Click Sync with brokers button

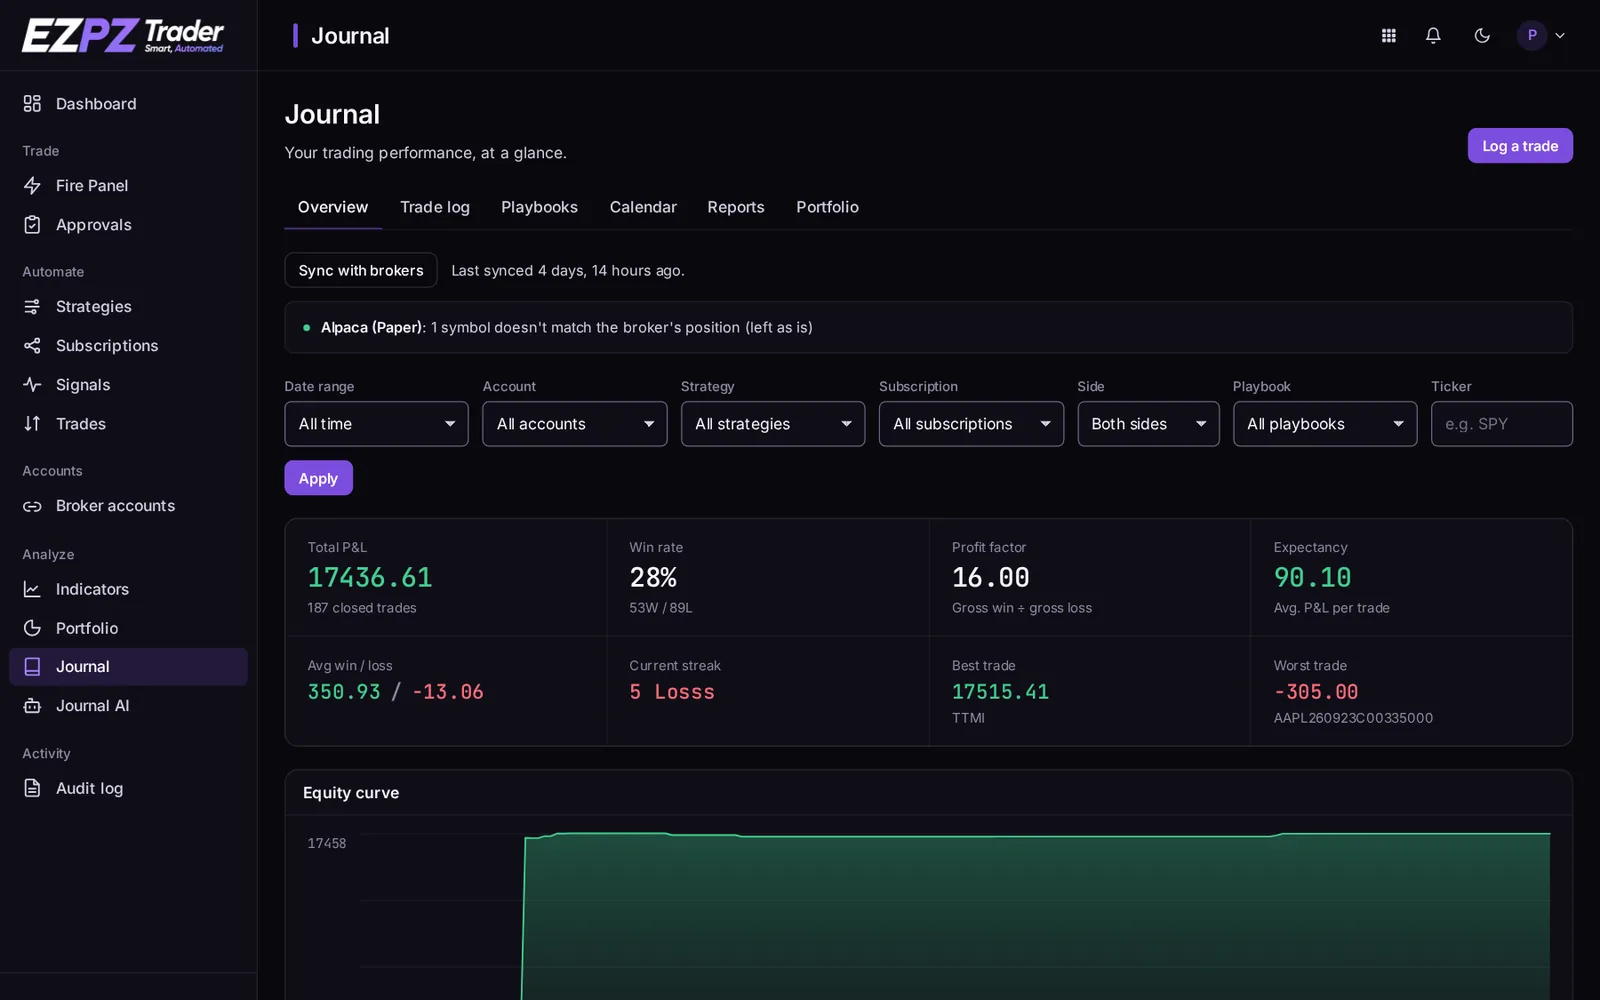tap(361, 270)
